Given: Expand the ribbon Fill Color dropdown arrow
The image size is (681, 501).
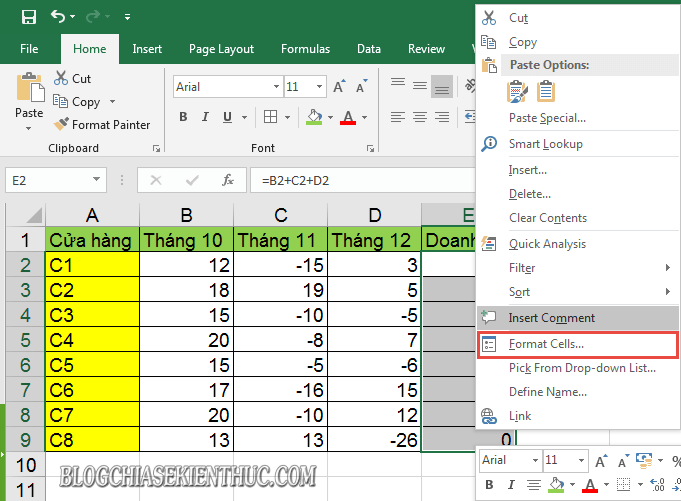Looking at the screenshot, I should [x=331, y=117].
